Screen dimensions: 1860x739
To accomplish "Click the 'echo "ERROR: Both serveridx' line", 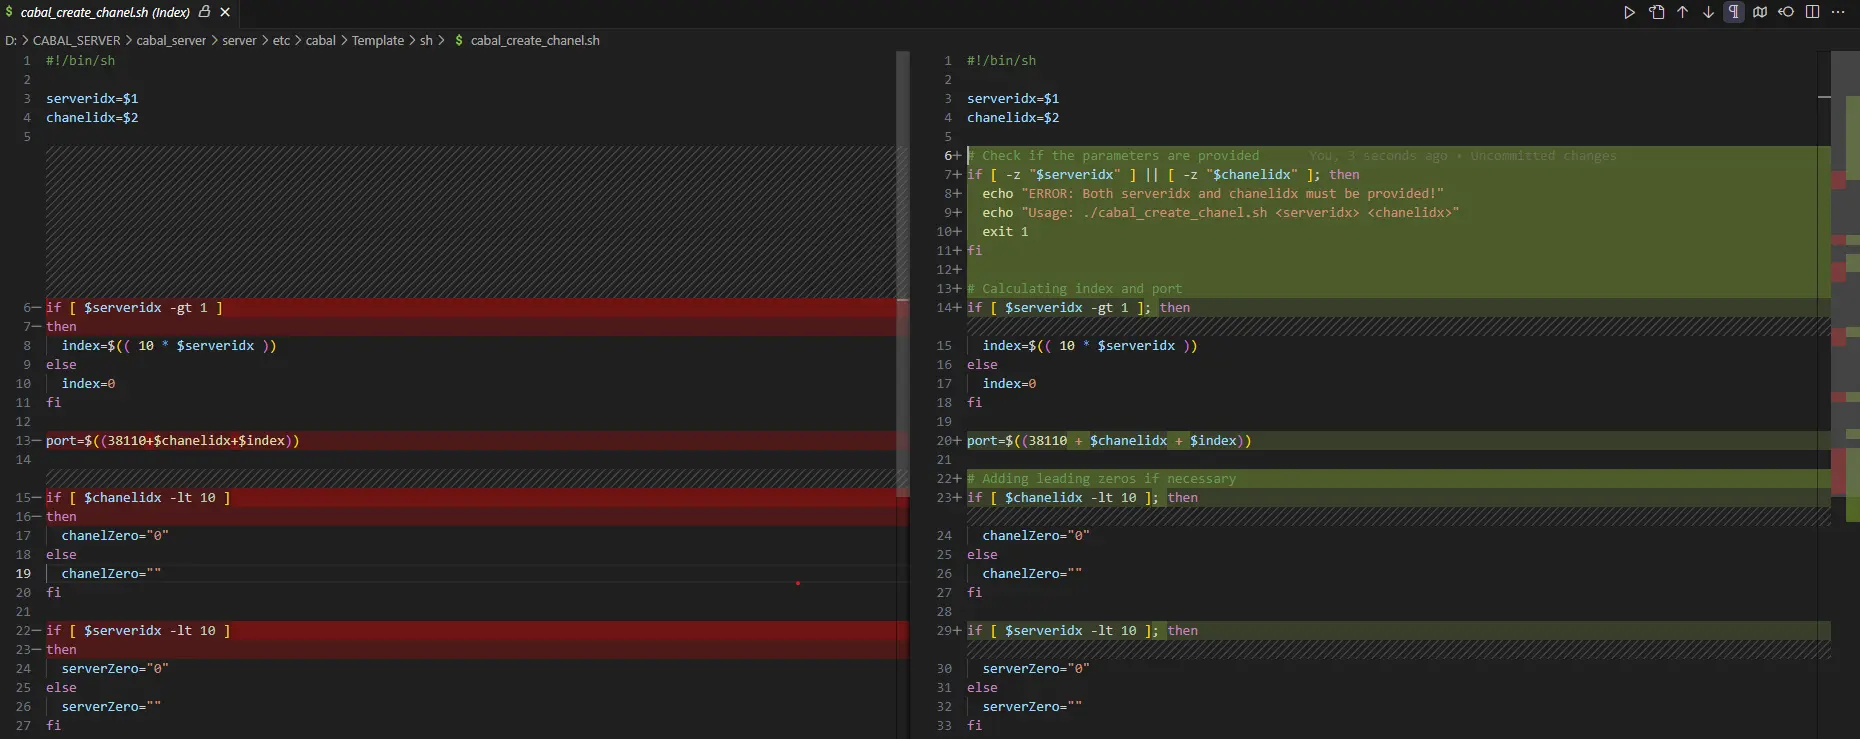I will (x=1213, y=194).
